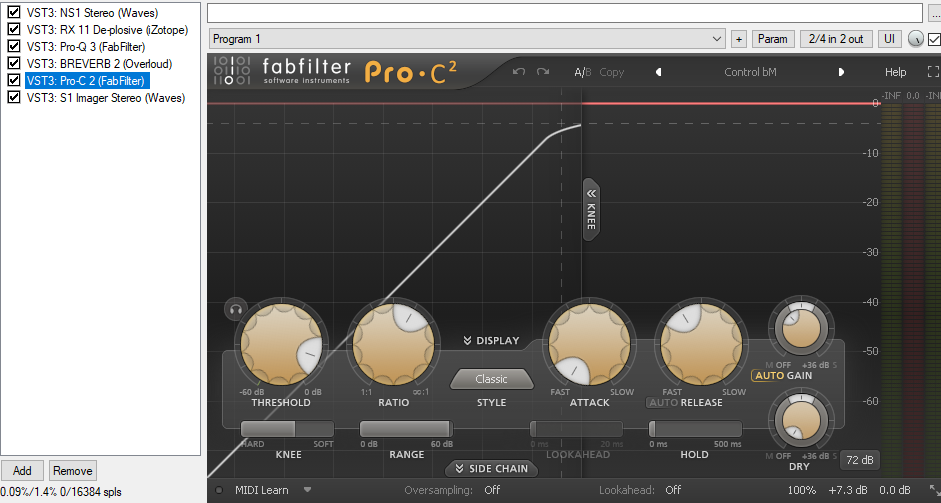The width and height of the screenshot is (941, 503).
Task: Open the Control bM preset menu
Action: pos(750,72)
